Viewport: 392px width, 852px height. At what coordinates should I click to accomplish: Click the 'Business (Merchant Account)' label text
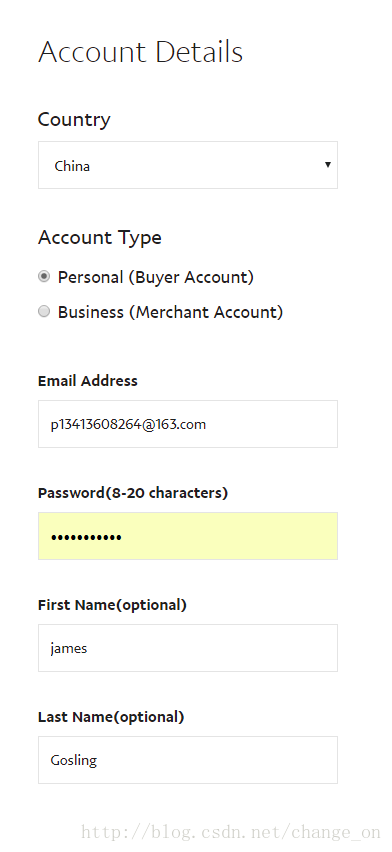pos(171,312)
